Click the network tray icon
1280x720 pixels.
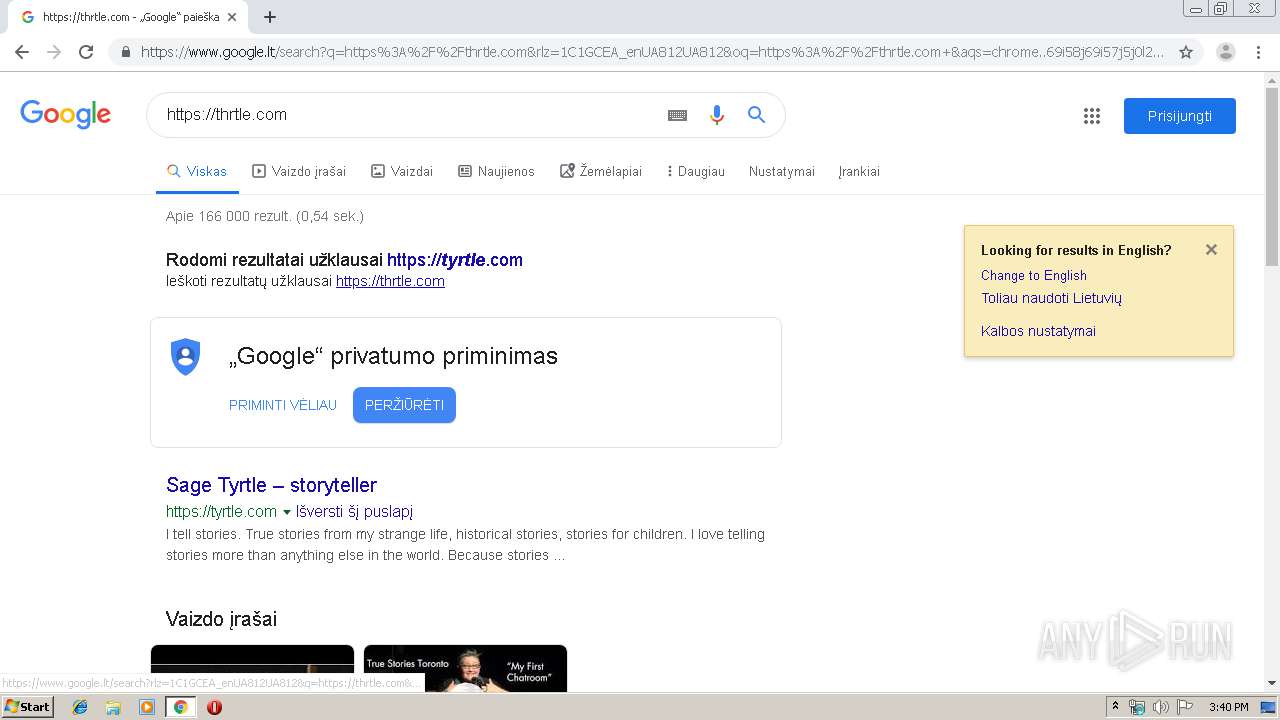pos(1137,707)
